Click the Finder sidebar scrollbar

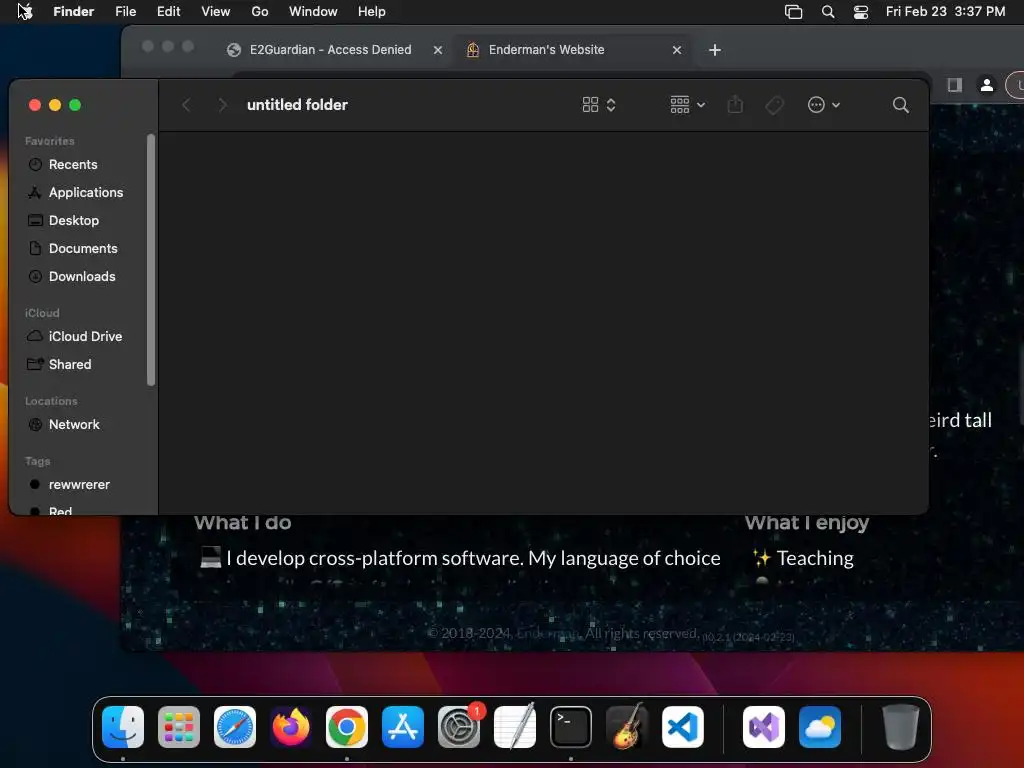pos(152,260)
